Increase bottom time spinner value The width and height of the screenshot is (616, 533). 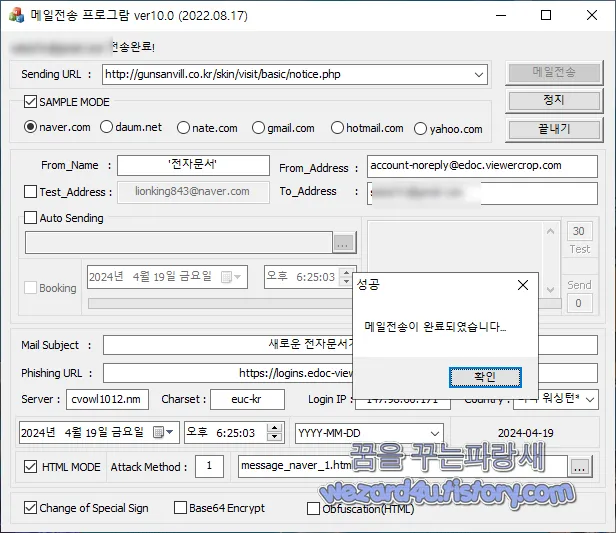point(275,428)
